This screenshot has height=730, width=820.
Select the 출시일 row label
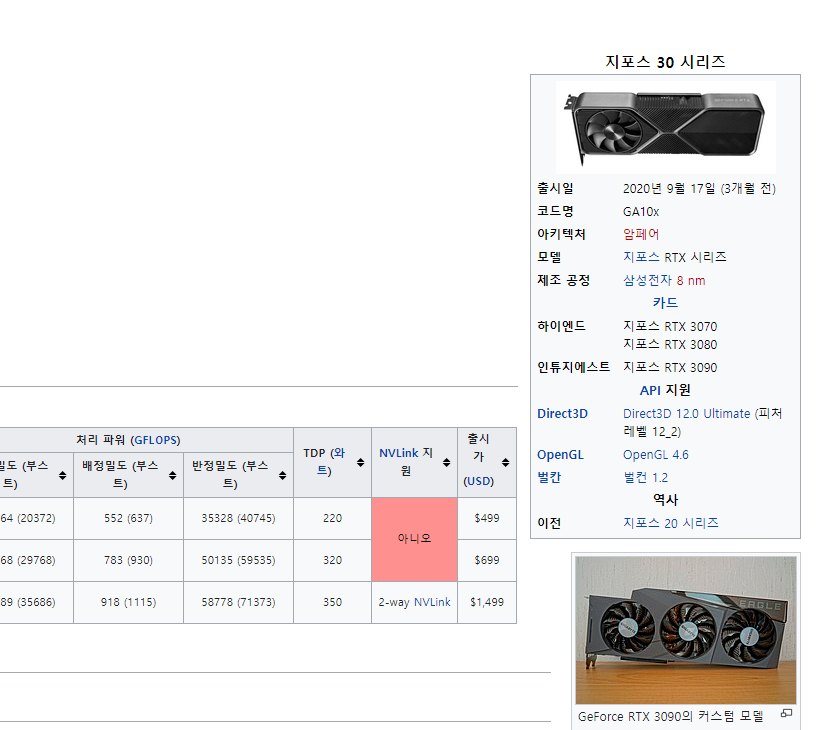(x=555, y=188)
